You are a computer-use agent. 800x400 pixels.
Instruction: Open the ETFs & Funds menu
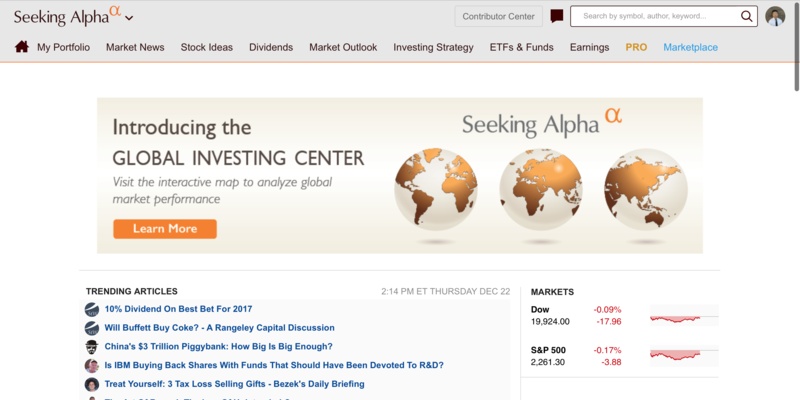[x=521, y=47]
